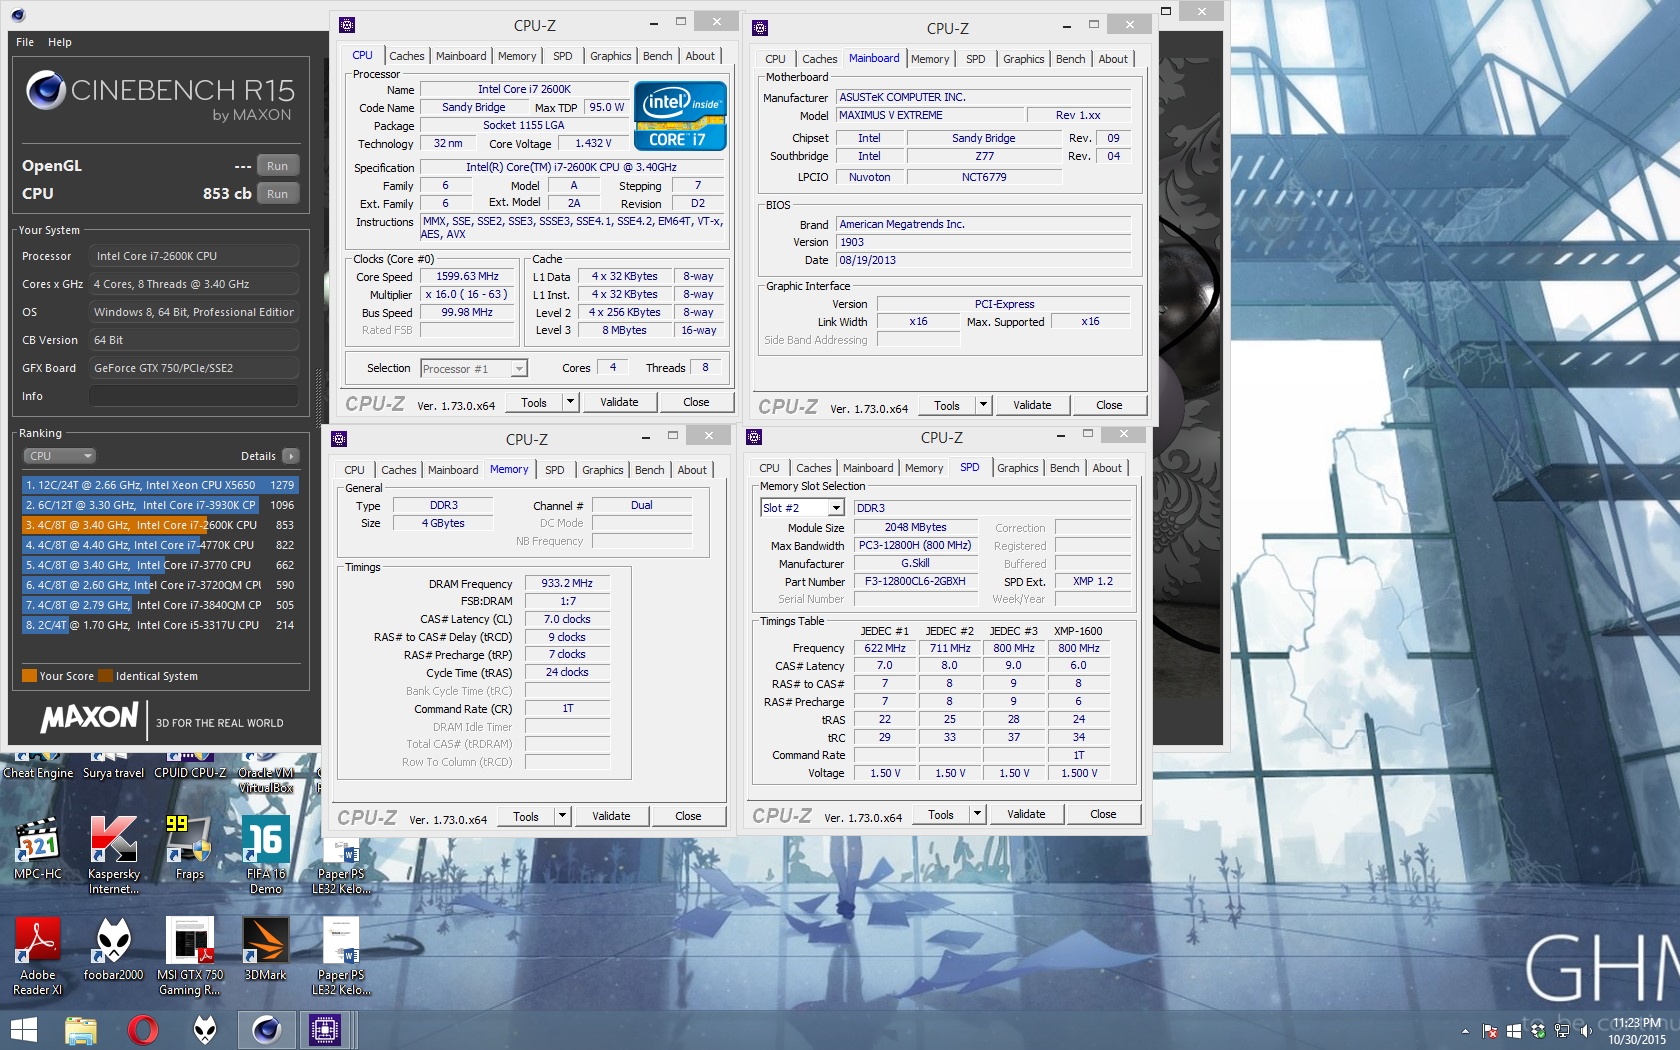Run the CPU benchmark in Cinebench
This screenshot has width=1680, height=1050.
tap(278, 194)
